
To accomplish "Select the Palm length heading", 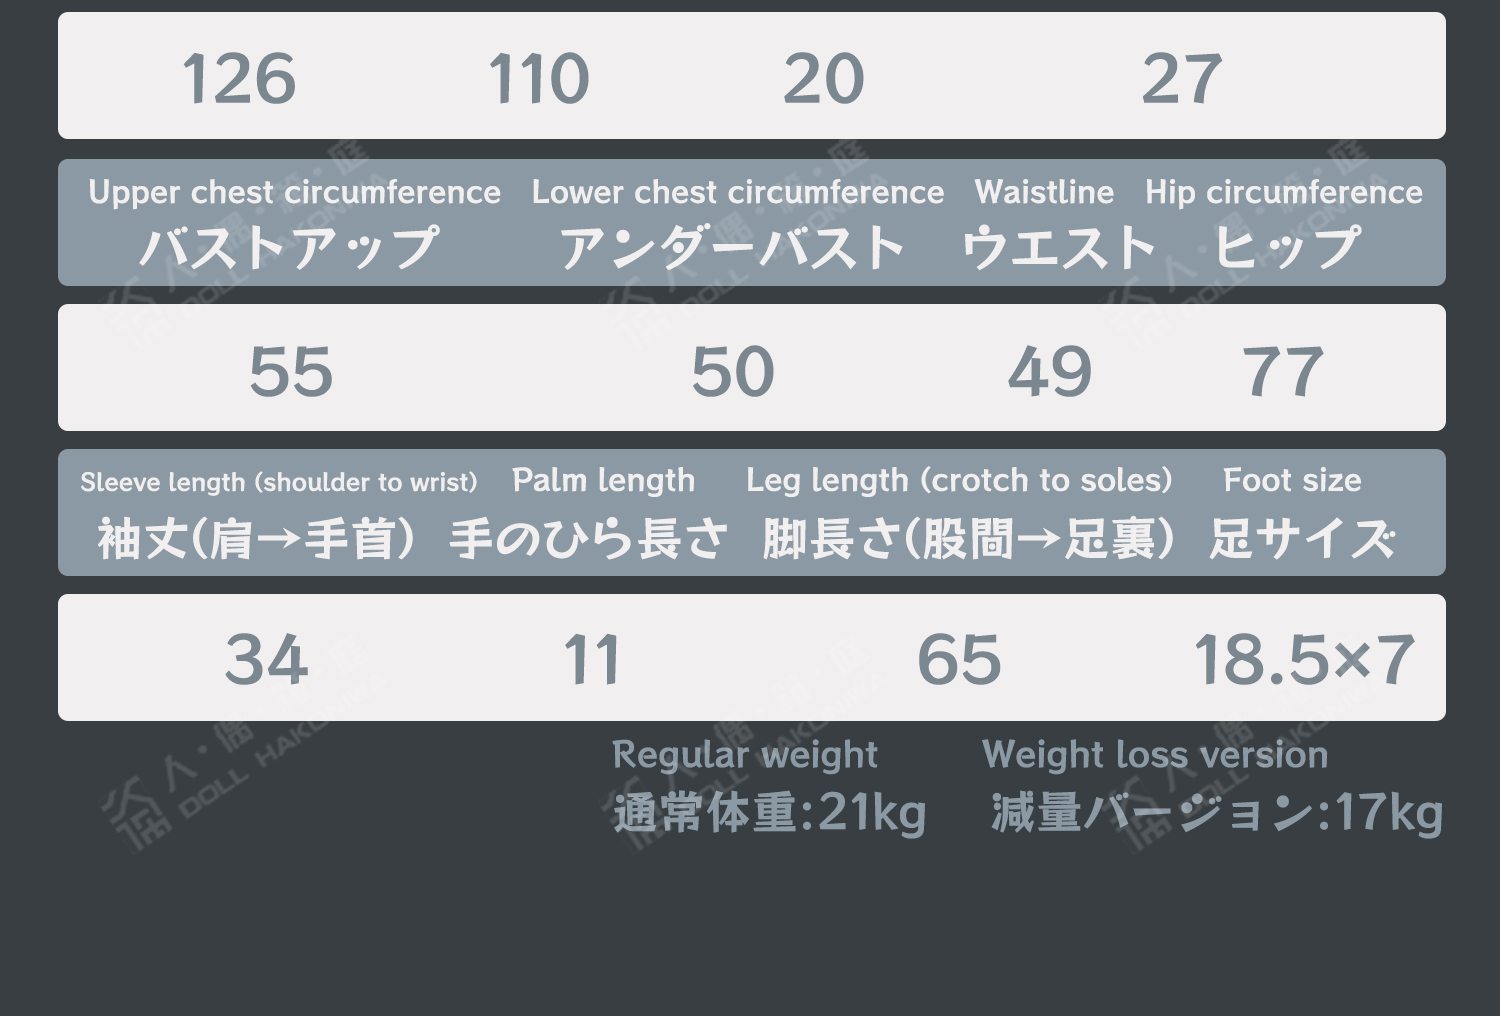I will tap(603, 481).
